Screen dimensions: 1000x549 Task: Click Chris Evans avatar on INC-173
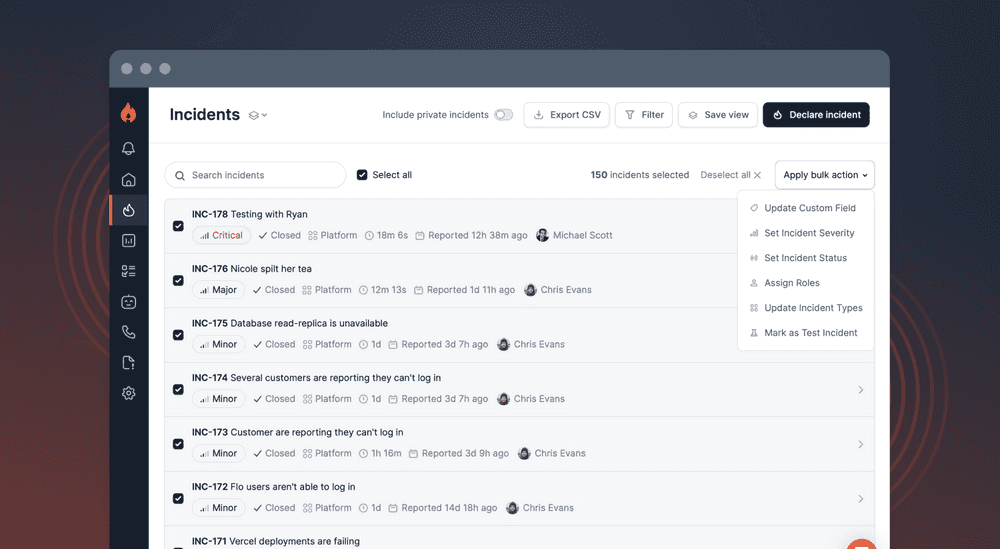pos(524,453)
